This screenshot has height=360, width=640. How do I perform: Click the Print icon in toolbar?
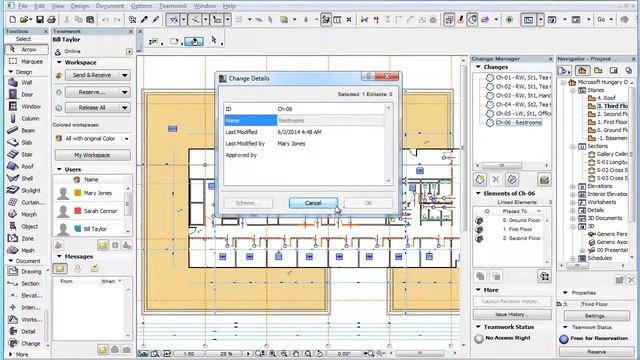pos(51,20)
